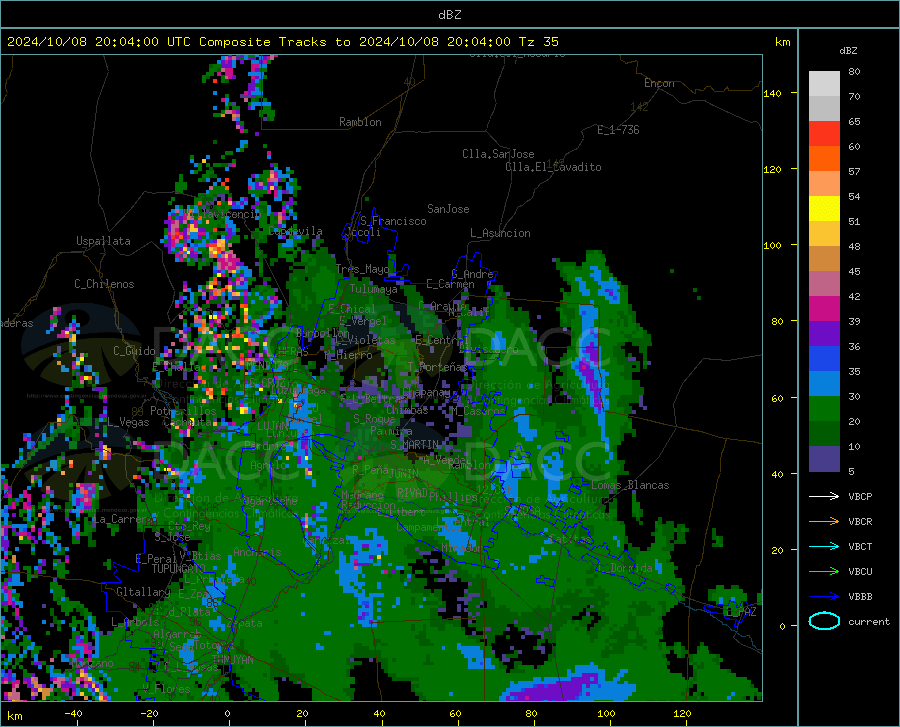Select the tan 45-48 dBZ swatch

(824, 259)
